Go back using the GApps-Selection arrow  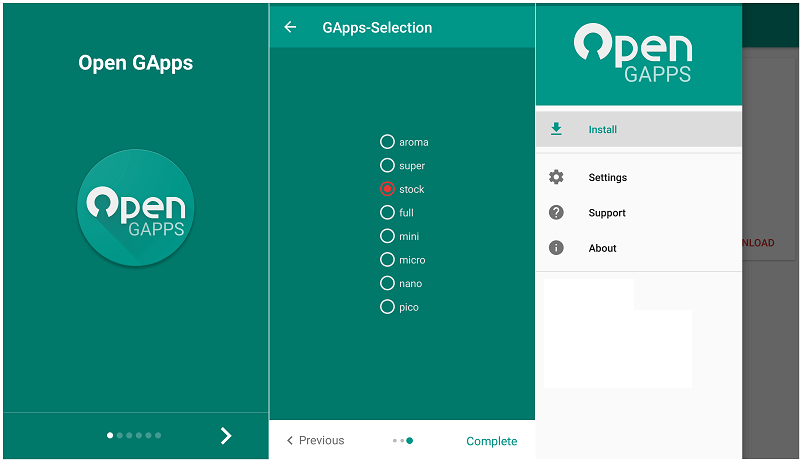coord(290,27)
